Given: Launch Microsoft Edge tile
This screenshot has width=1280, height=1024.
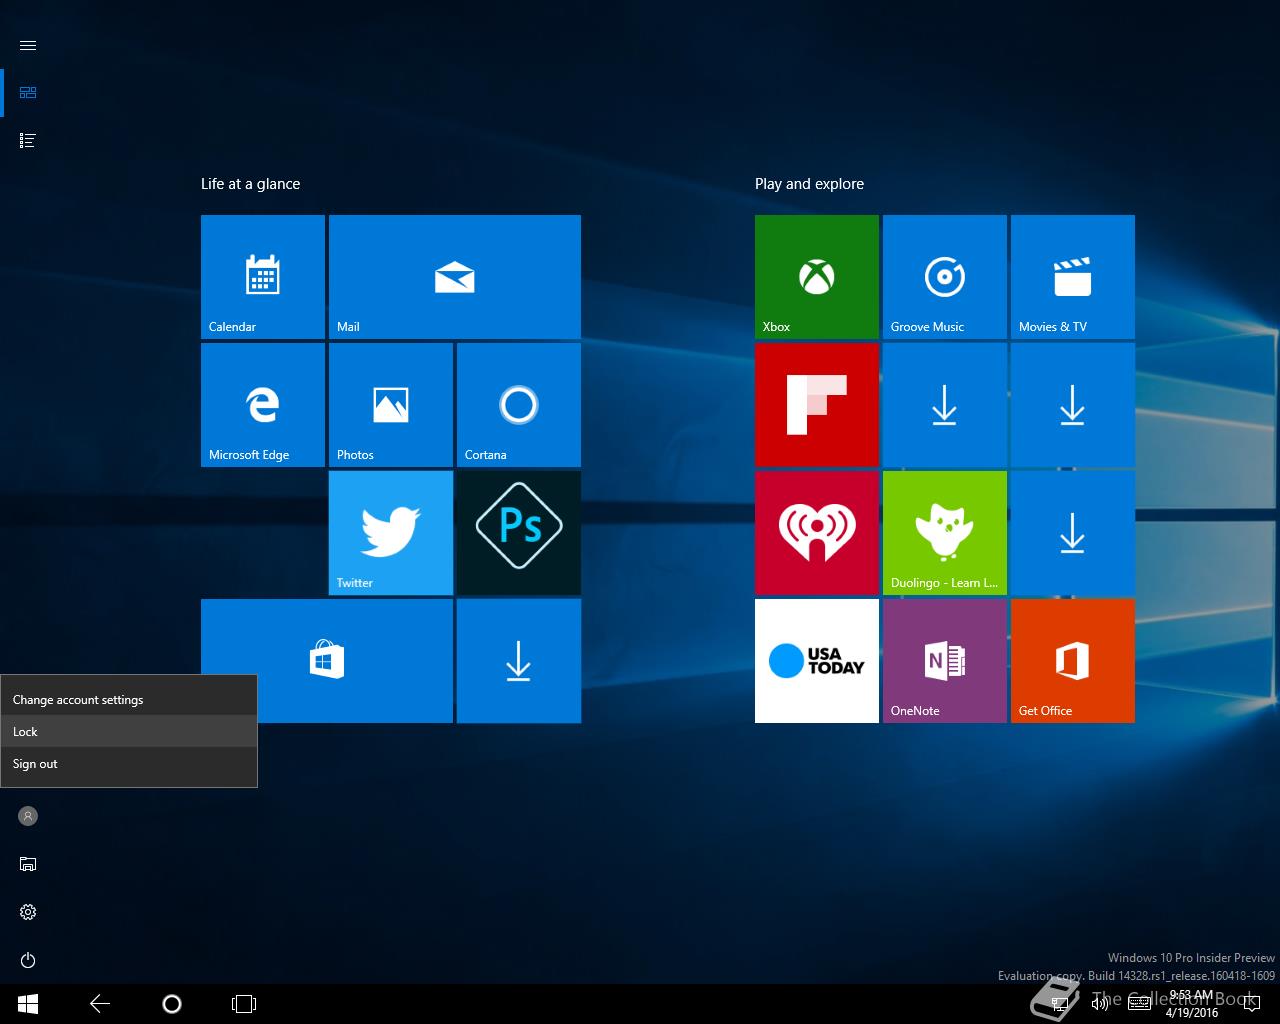Looking at the screenshot, I should click(x=263, y=405).
